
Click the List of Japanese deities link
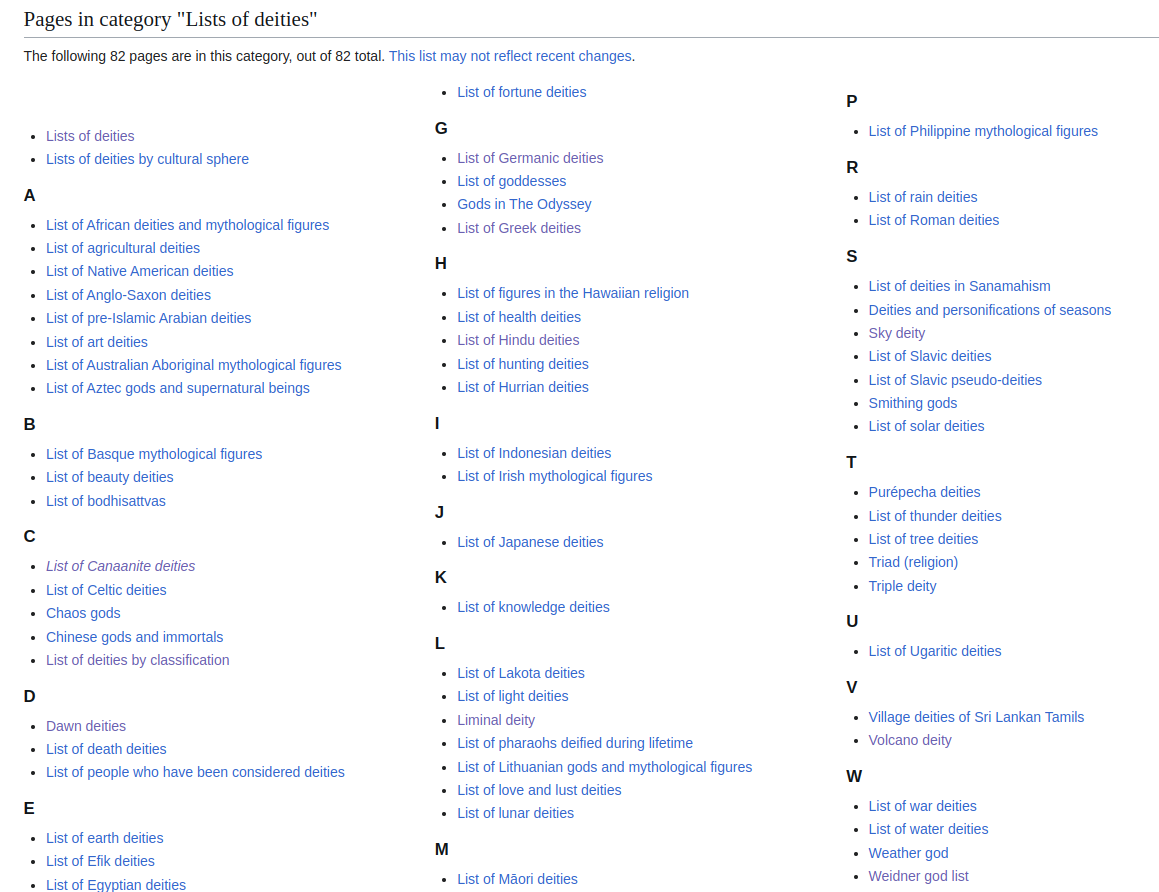(x=530, y=541)
